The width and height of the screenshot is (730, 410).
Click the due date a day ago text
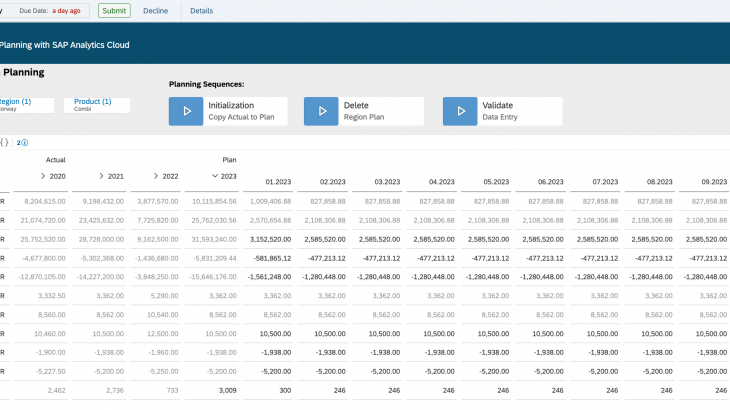point(66,11)
